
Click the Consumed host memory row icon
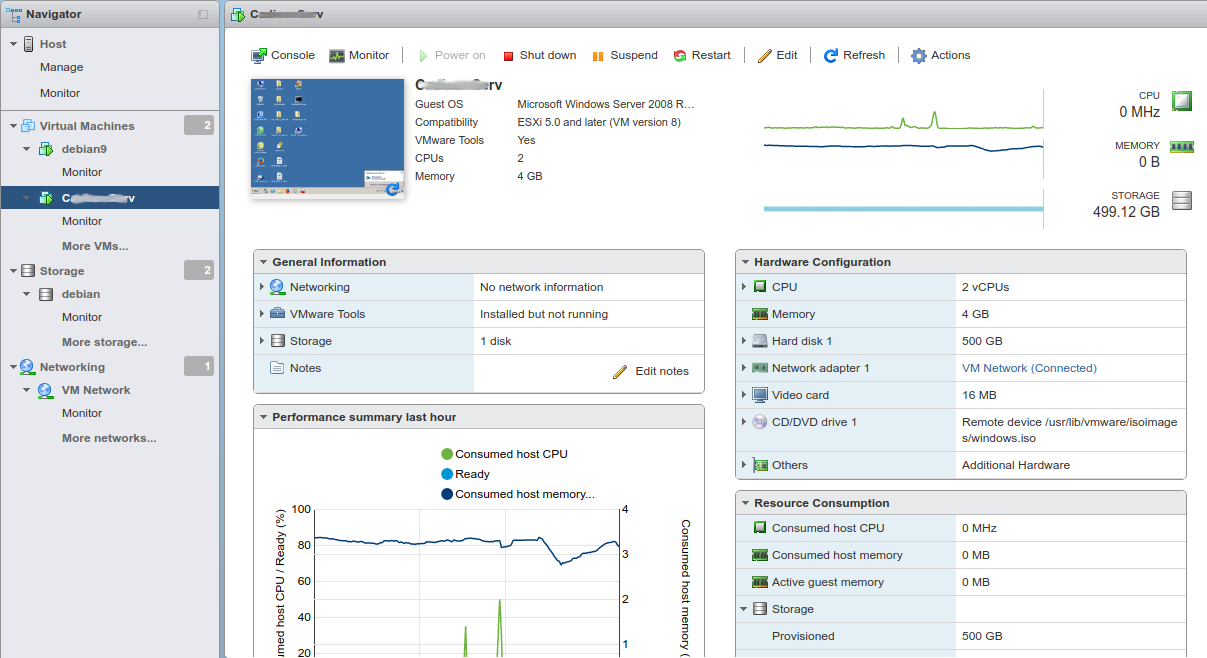tap(760, 555)
